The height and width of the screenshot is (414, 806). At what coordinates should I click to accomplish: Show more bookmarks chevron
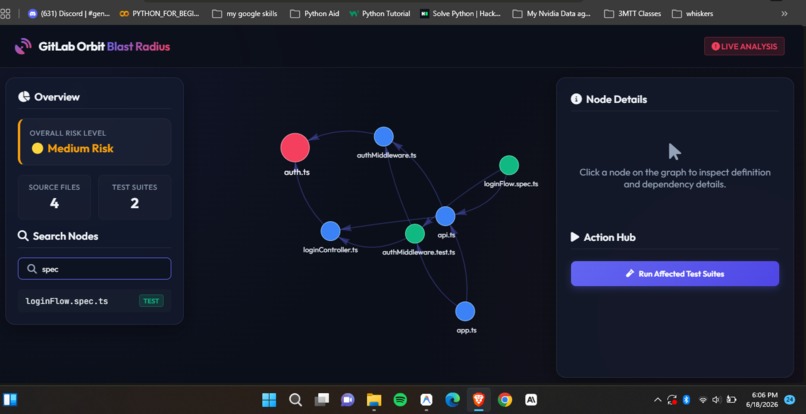coord(784,14)
